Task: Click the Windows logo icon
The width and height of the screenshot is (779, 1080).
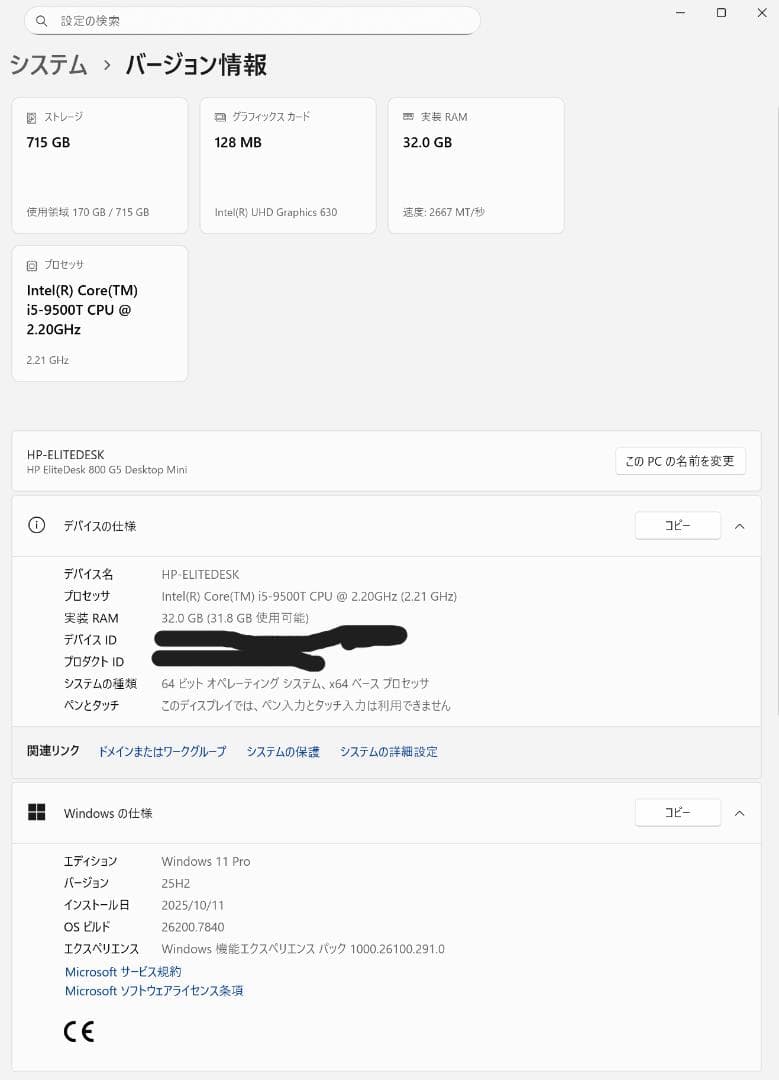Action: pyautogui.click(x=37, y=813)
